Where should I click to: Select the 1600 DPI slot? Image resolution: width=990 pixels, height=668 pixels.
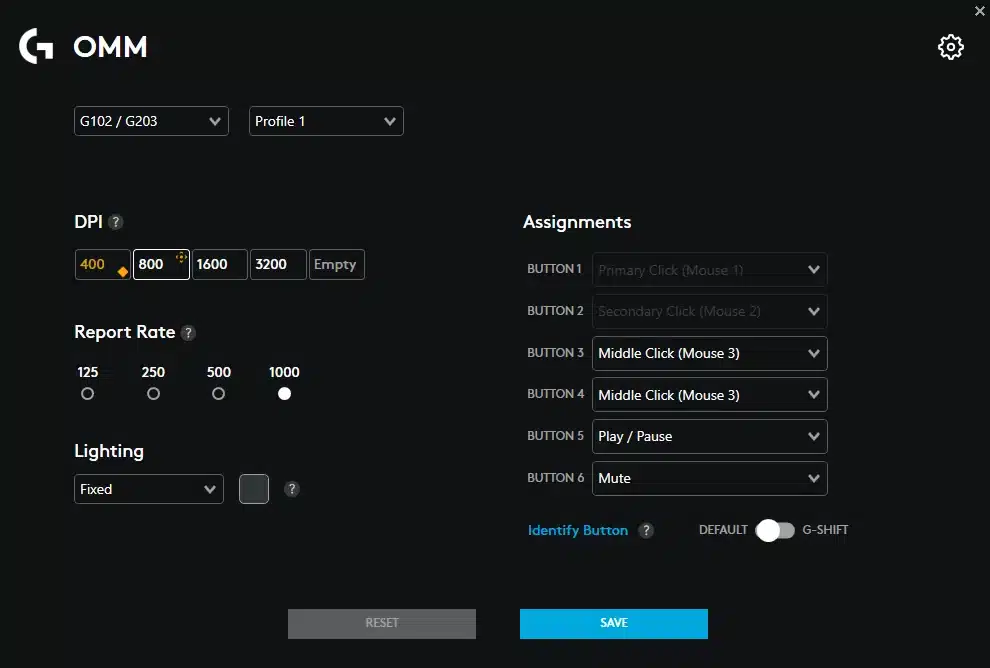tap(220, 265)
